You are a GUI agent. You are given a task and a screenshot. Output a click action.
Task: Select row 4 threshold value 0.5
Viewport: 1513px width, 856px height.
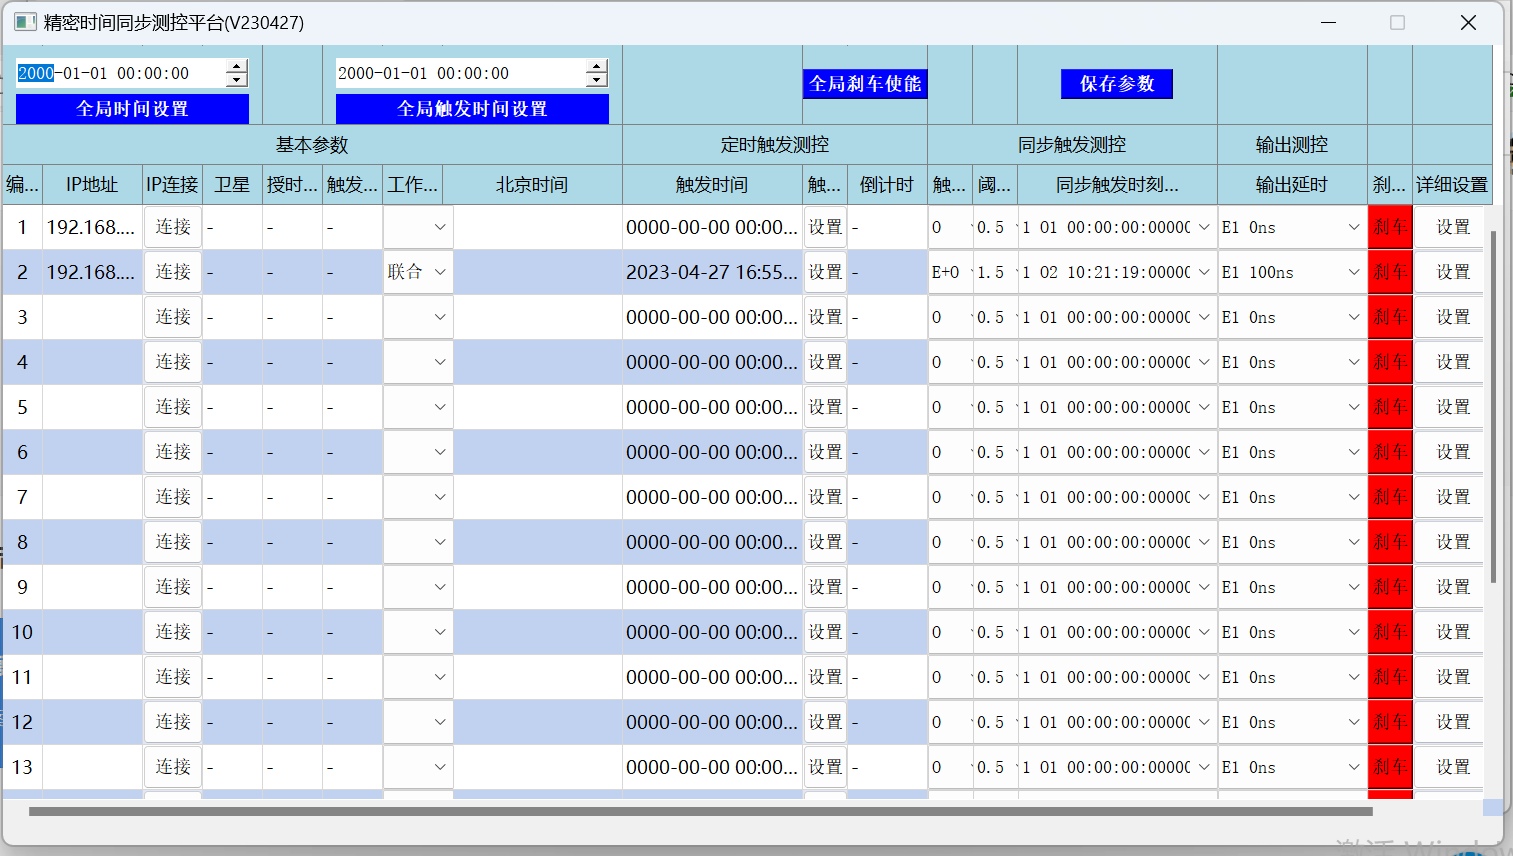[994, 362]
